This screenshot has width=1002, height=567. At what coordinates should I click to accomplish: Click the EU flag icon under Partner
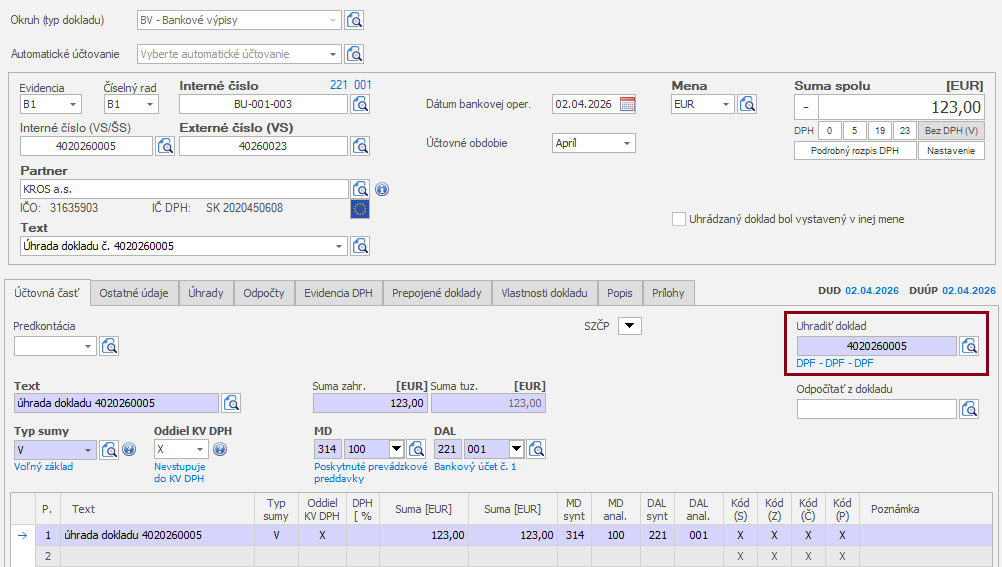(360, 209)
